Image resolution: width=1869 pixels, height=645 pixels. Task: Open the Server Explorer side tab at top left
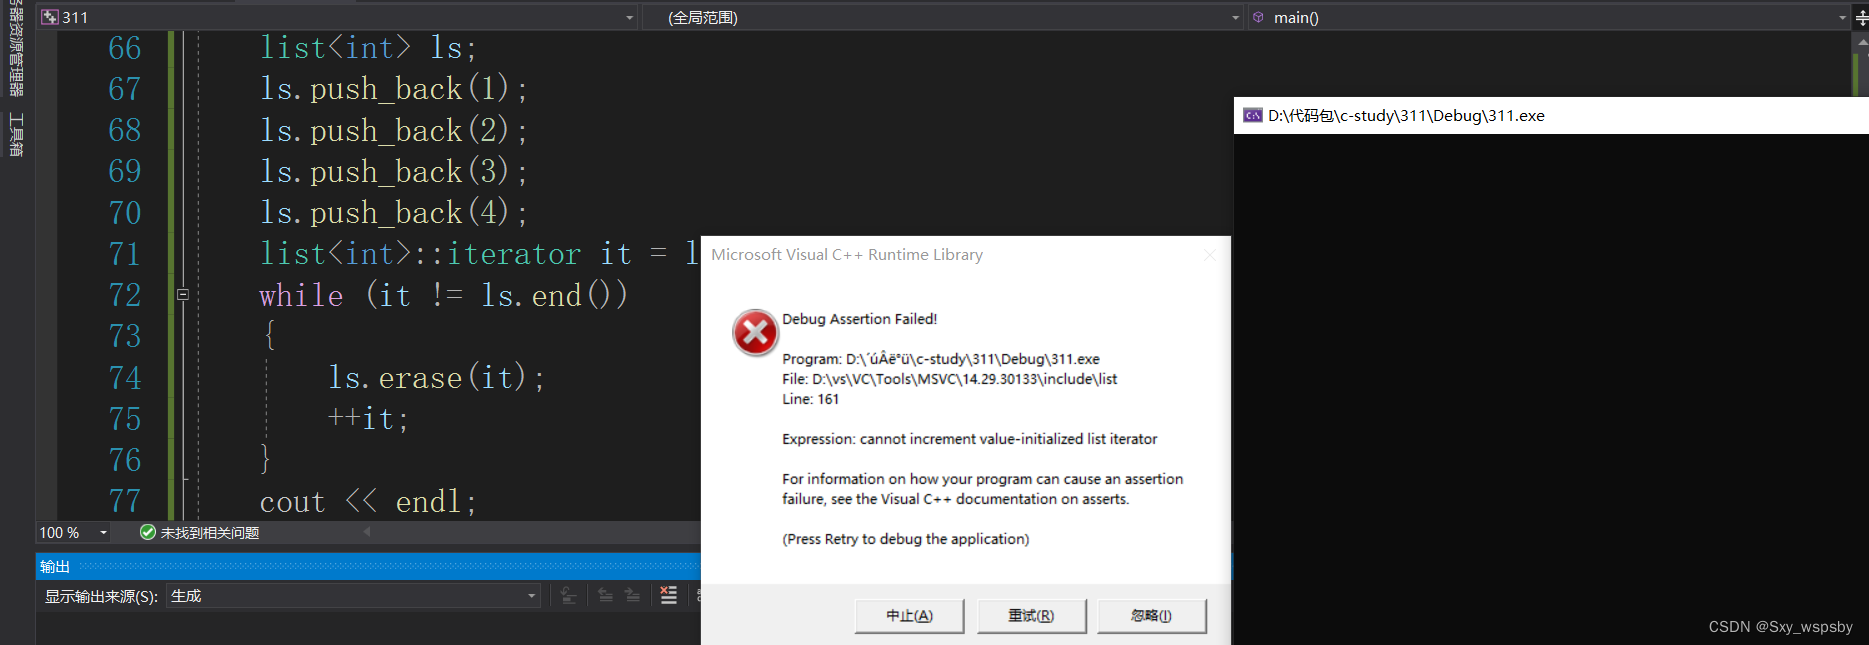point(16,48)
